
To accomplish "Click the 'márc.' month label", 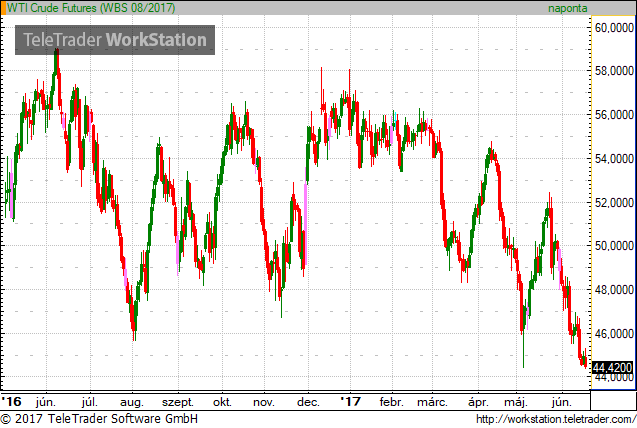I will (x=432, y=402).
